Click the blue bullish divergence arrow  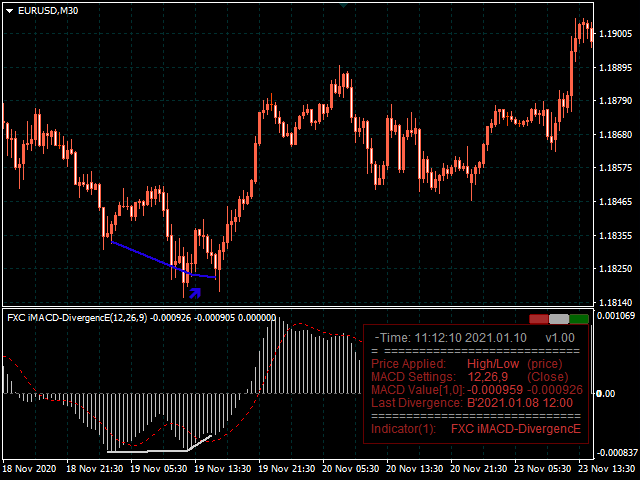[x=195, y=293]
